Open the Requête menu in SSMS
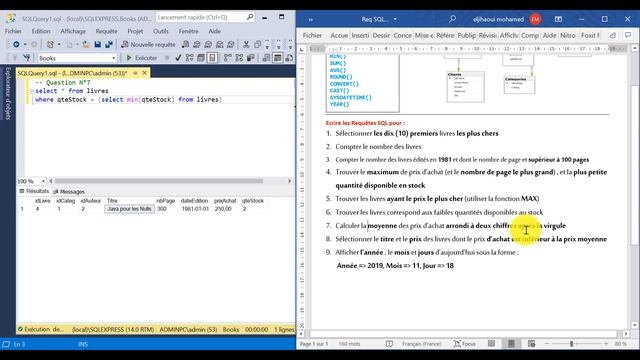This screenshot has width=640, height=360. coord(107,31)
